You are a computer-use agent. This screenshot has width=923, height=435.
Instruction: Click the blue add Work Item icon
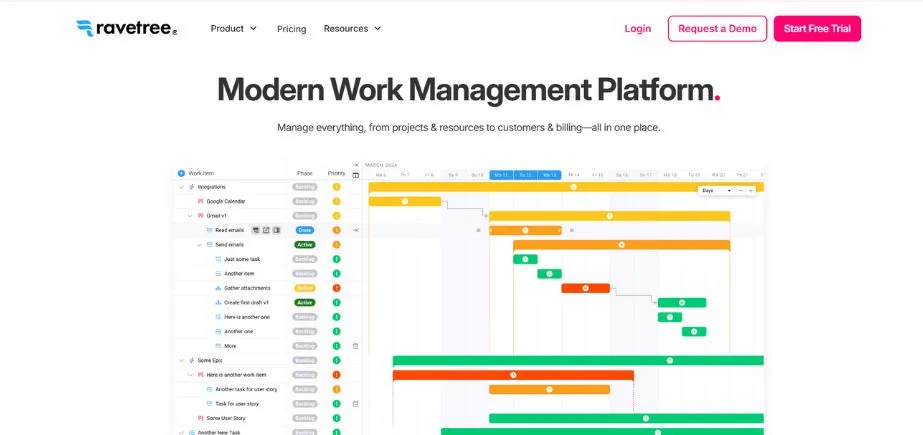coord(181,173)
